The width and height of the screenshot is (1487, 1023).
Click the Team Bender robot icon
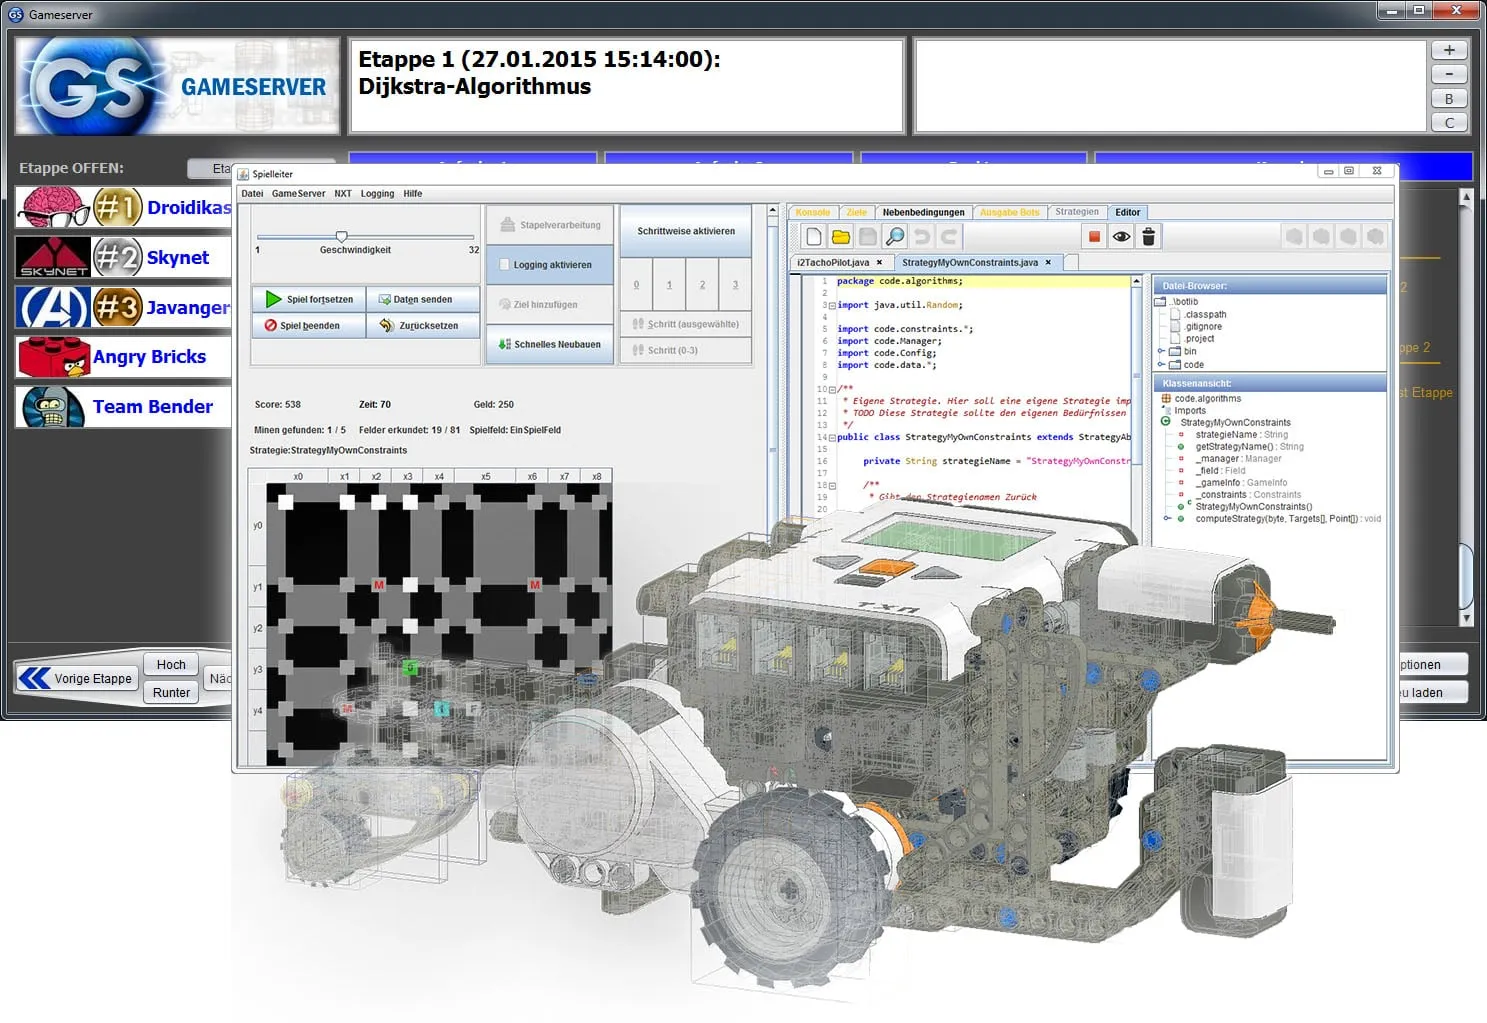[54, 407]
